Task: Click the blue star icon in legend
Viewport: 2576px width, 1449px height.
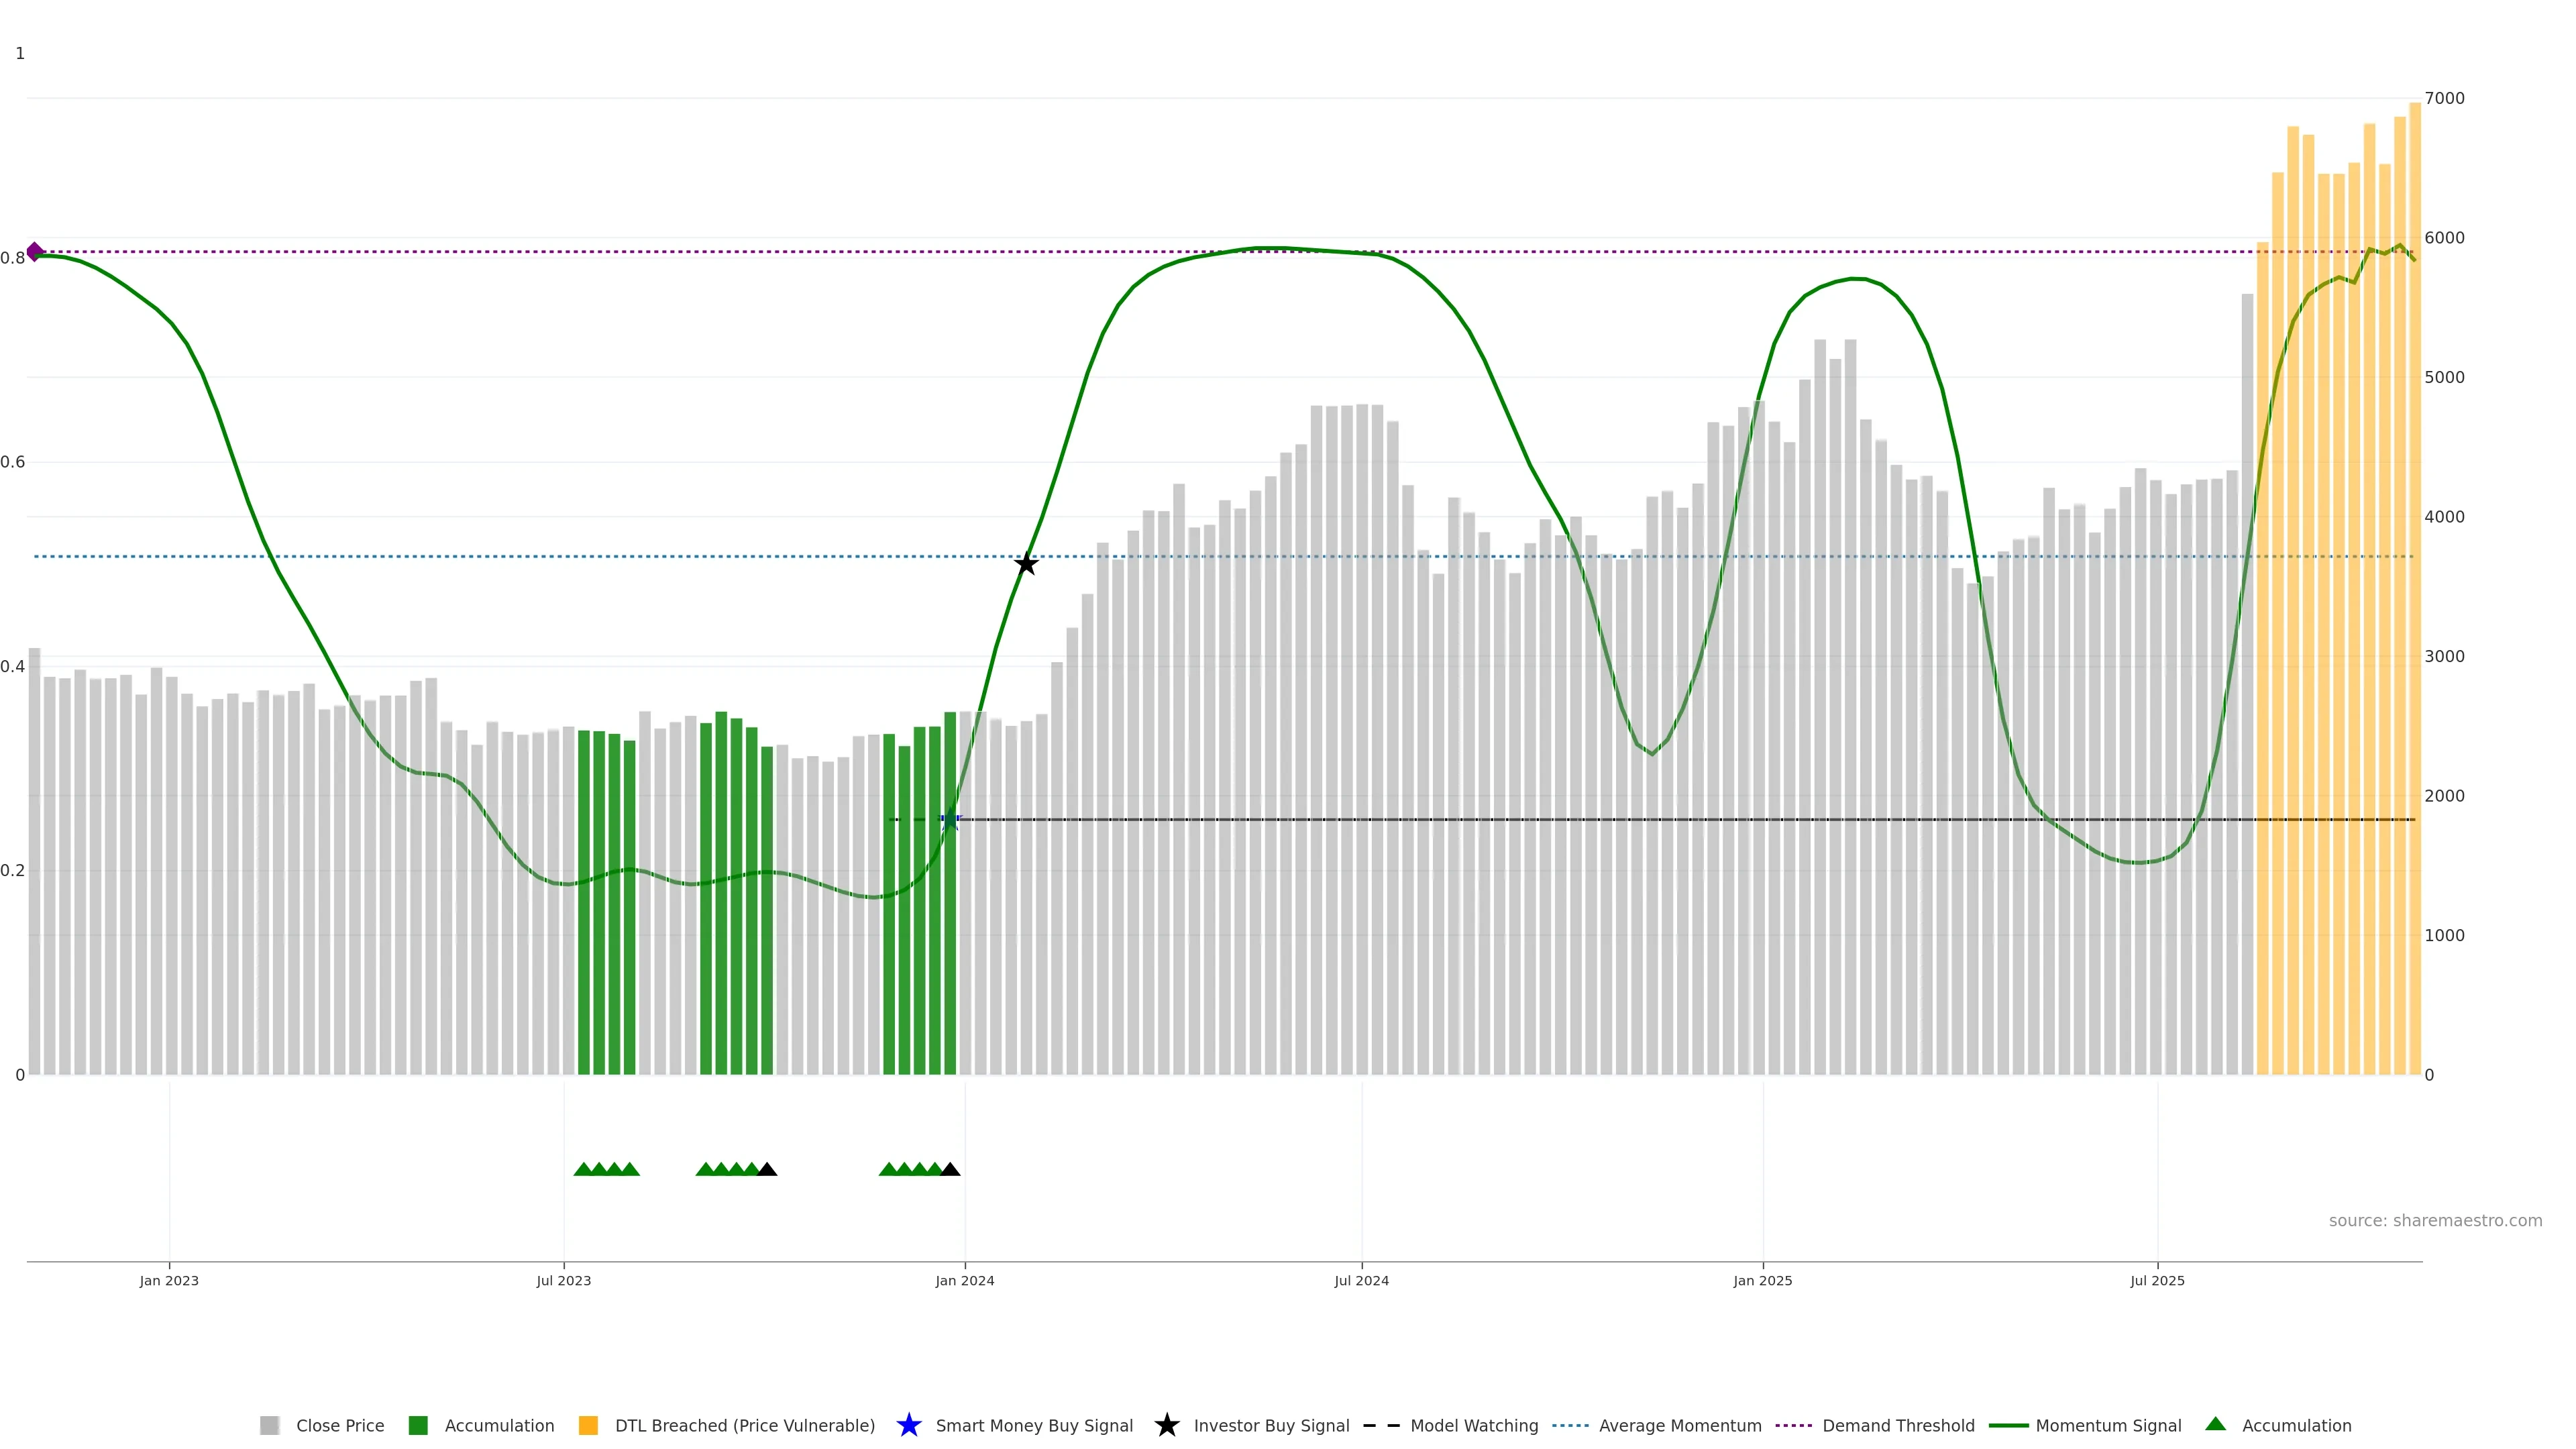Action: pyautogui.click(x=908, y=1425)
